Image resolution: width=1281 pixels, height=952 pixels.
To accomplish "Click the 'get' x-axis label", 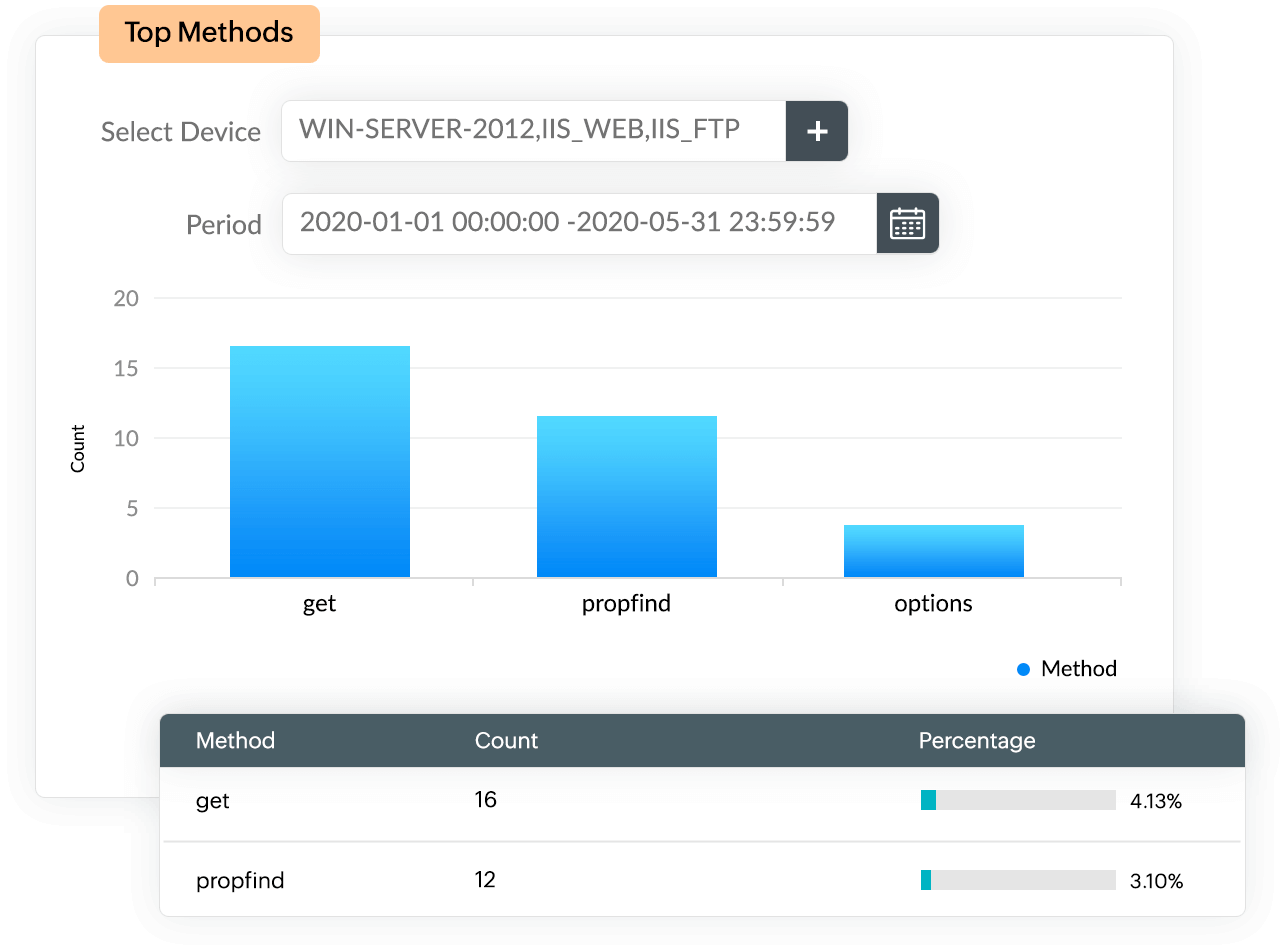I will click(320, 606).
